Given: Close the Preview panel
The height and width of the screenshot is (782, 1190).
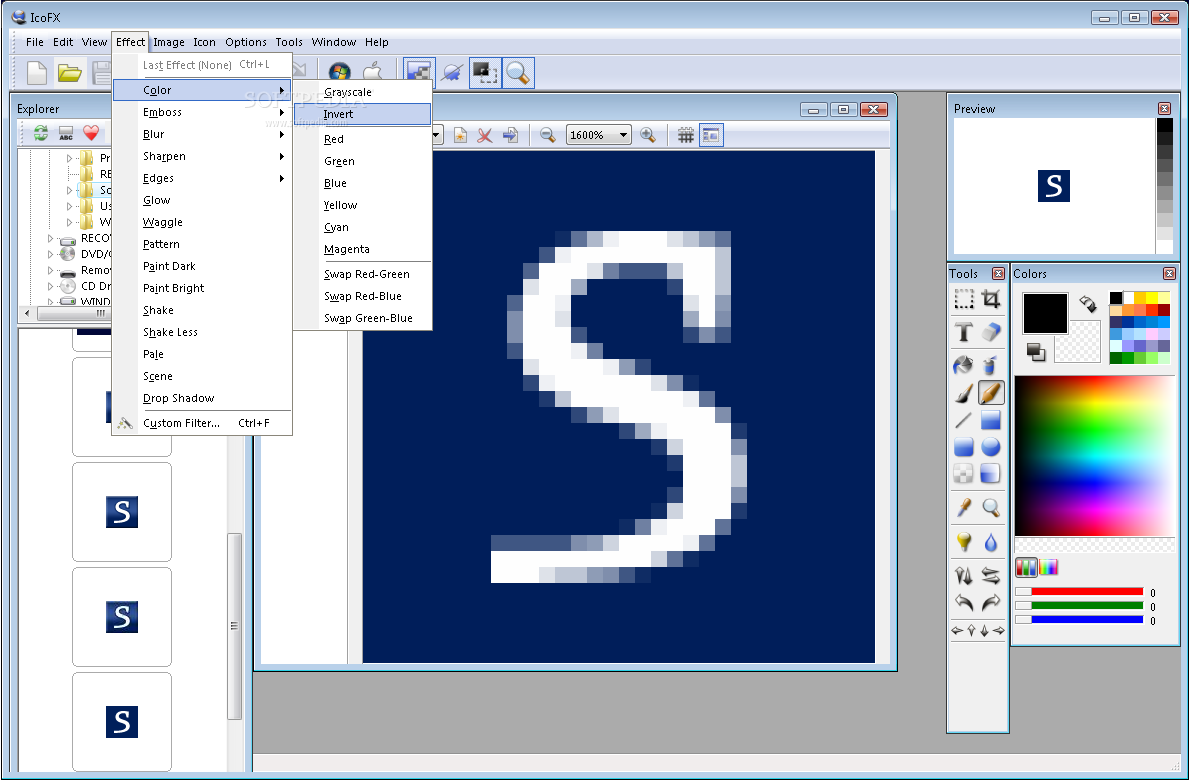Looking at the screenshot, I should pos(1164,109).
